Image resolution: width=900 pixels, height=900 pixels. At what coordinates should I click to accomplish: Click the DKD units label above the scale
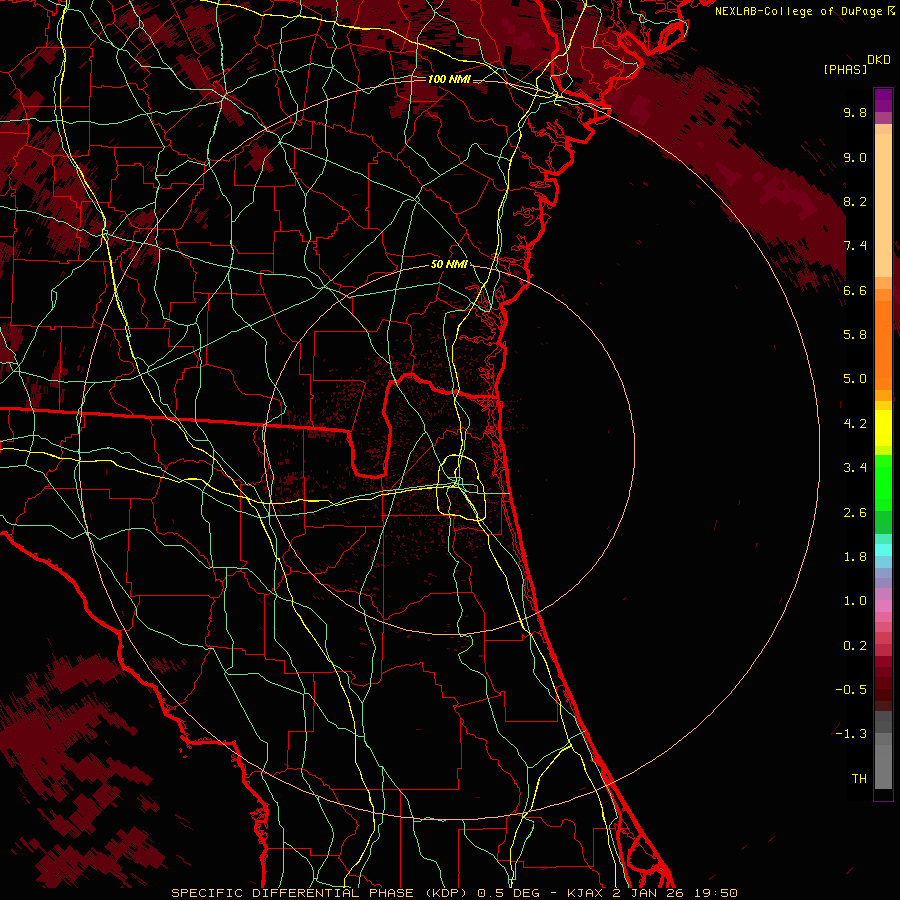(879, 60)
